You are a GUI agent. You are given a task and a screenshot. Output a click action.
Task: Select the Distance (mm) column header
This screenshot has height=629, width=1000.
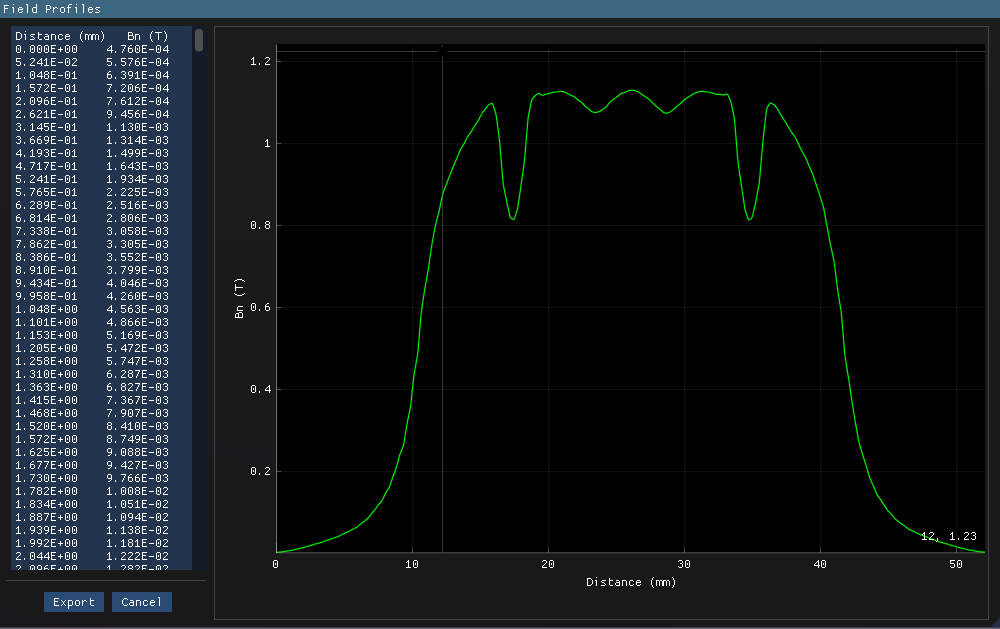60,35
